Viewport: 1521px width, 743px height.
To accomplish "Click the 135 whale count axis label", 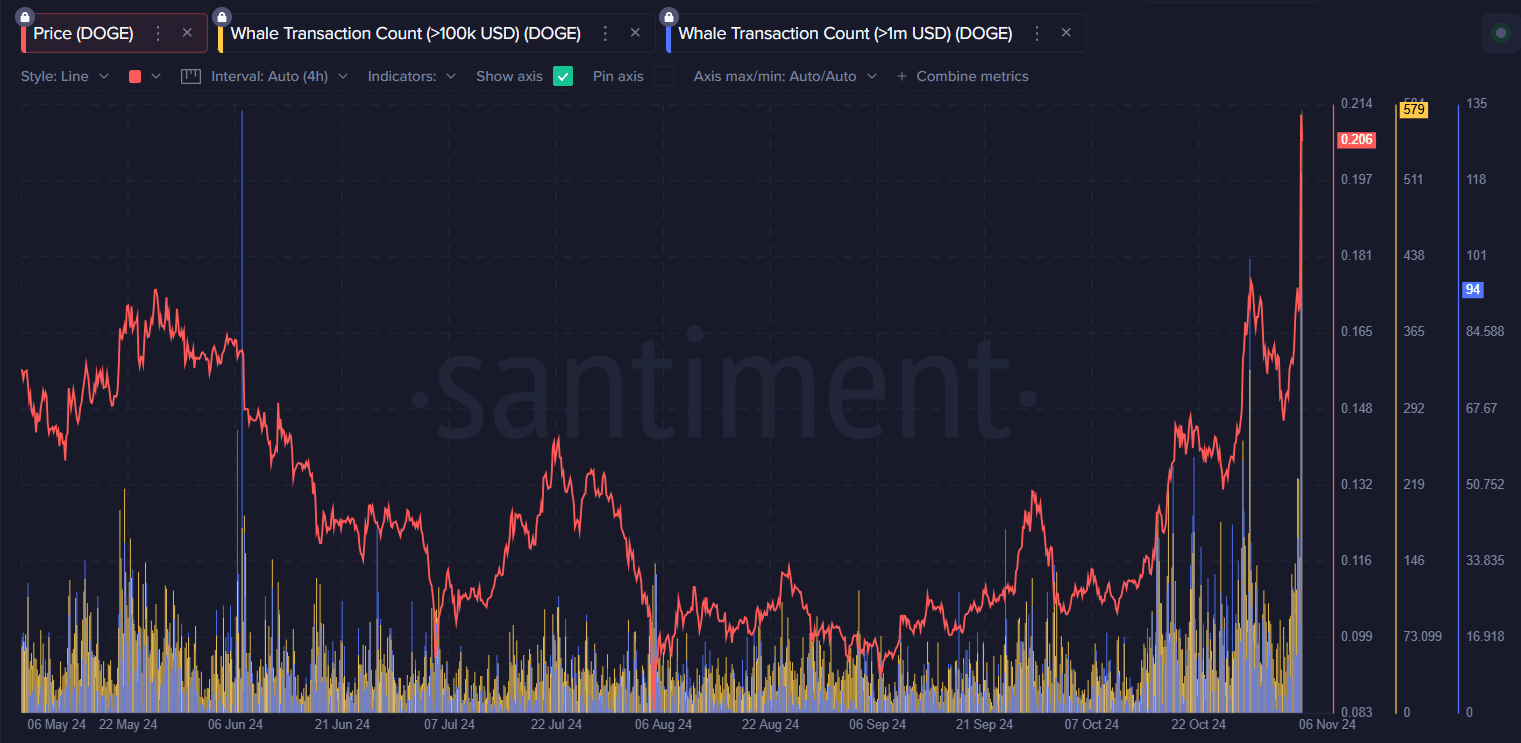I will (x=1476, y=104).
